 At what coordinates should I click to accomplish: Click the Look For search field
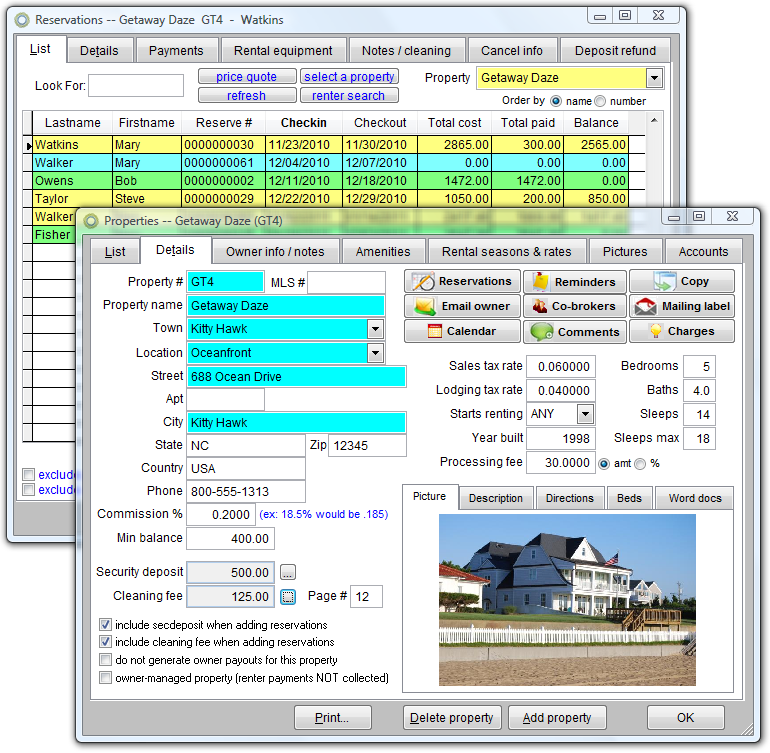(x=136, y=85)
